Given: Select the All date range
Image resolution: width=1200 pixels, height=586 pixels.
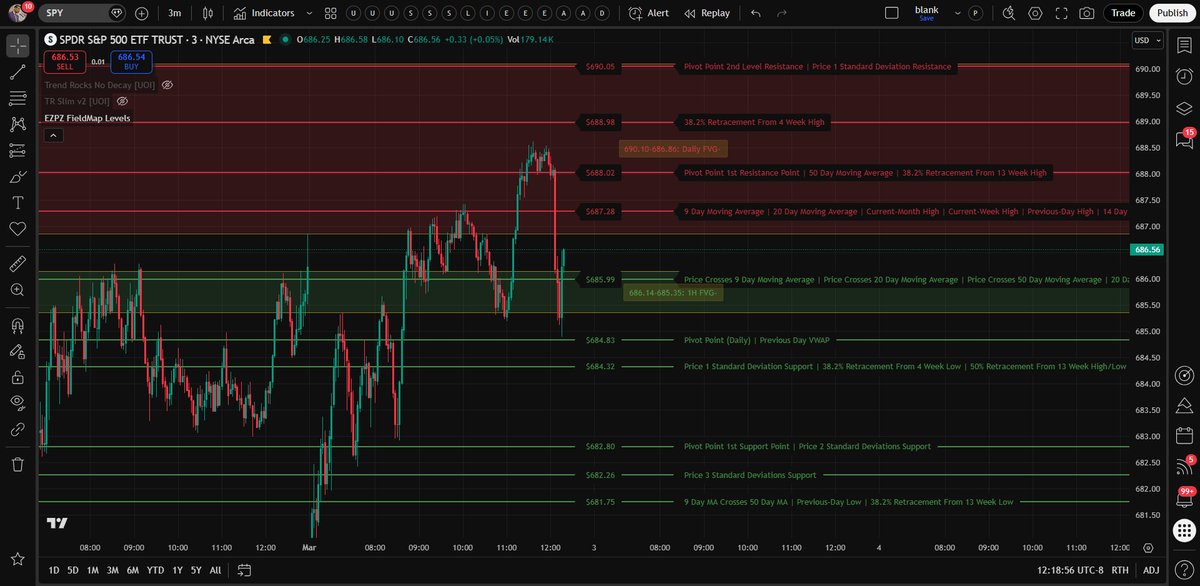Looking at the screenshot, I should pos(215,570).
